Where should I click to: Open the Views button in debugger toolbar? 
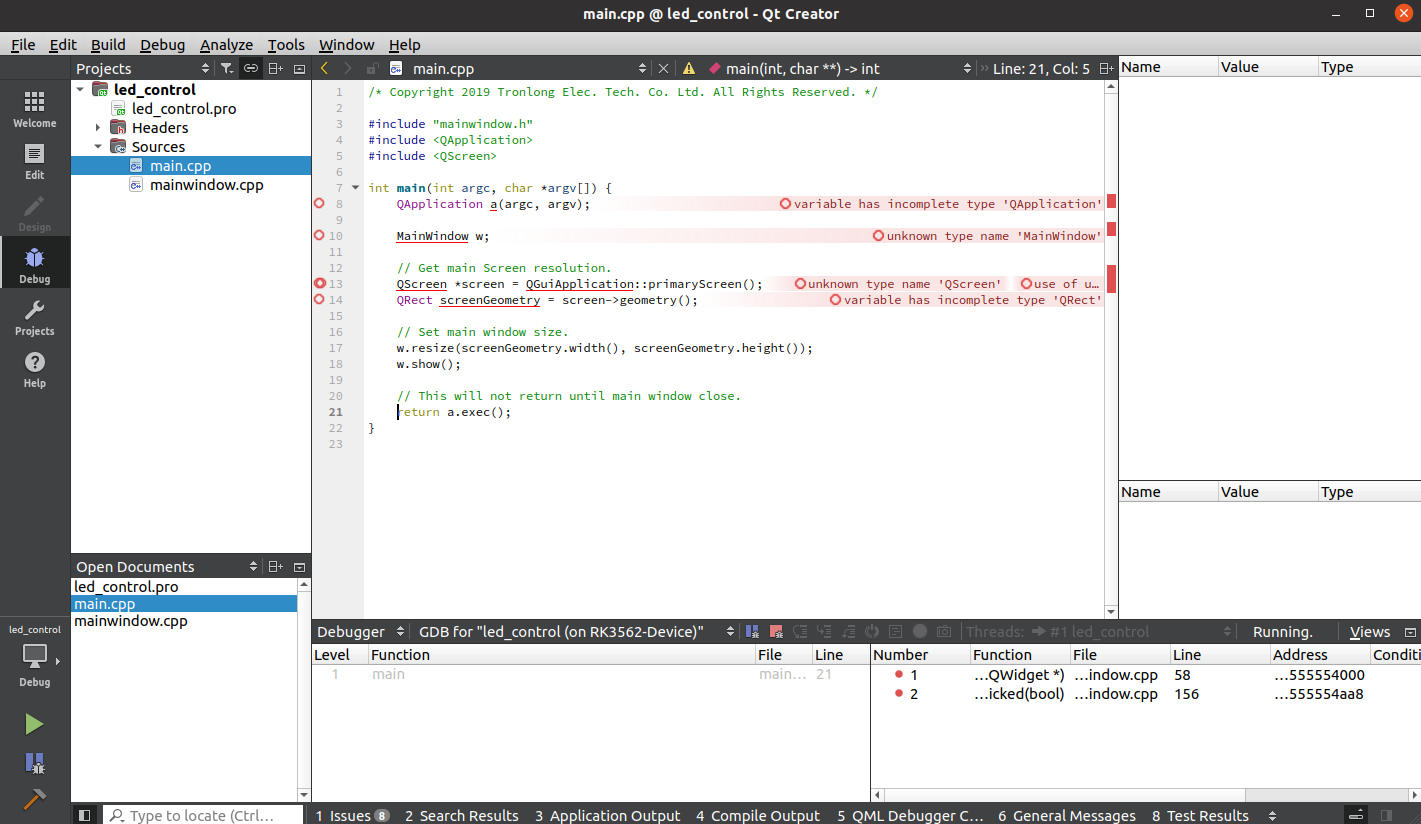[1369, 632]
